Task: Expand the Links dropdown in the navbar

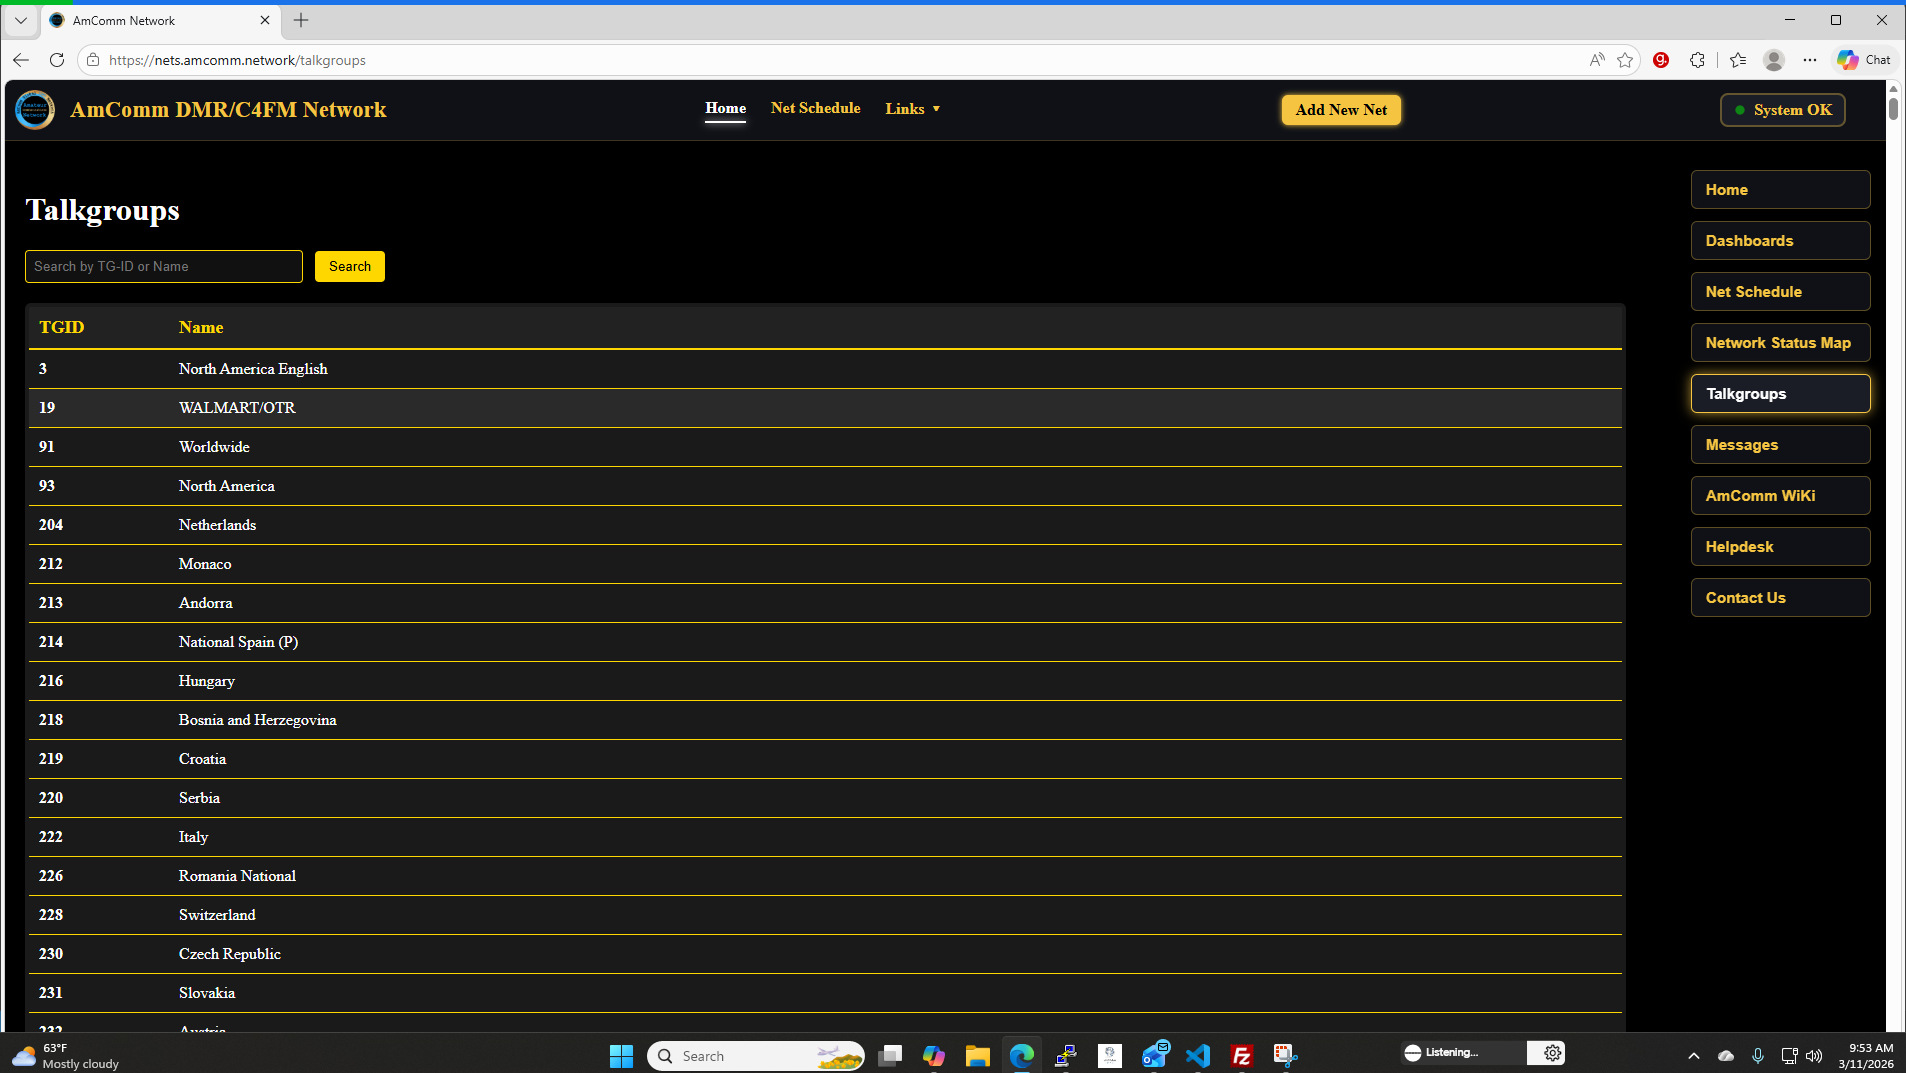Action: (912, 108)
